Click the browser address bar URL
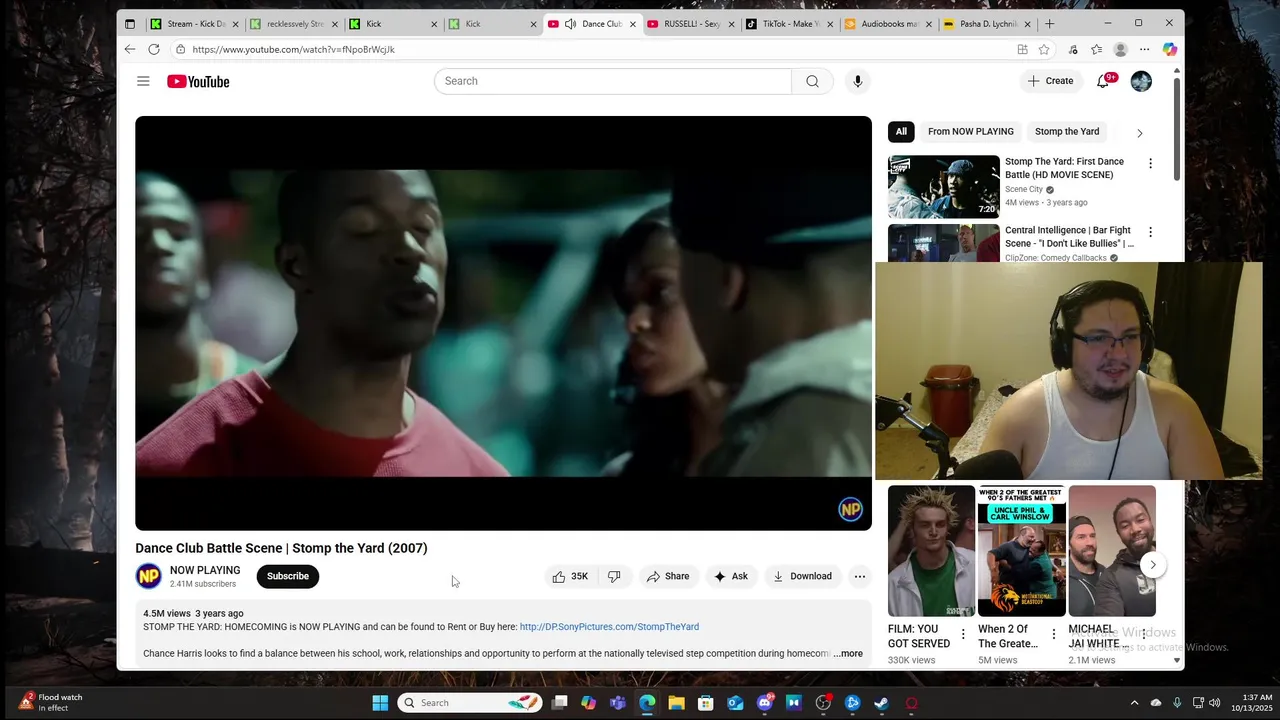Image resolution: width=1280 pixels, height=720 pixels. click(293, 50)
